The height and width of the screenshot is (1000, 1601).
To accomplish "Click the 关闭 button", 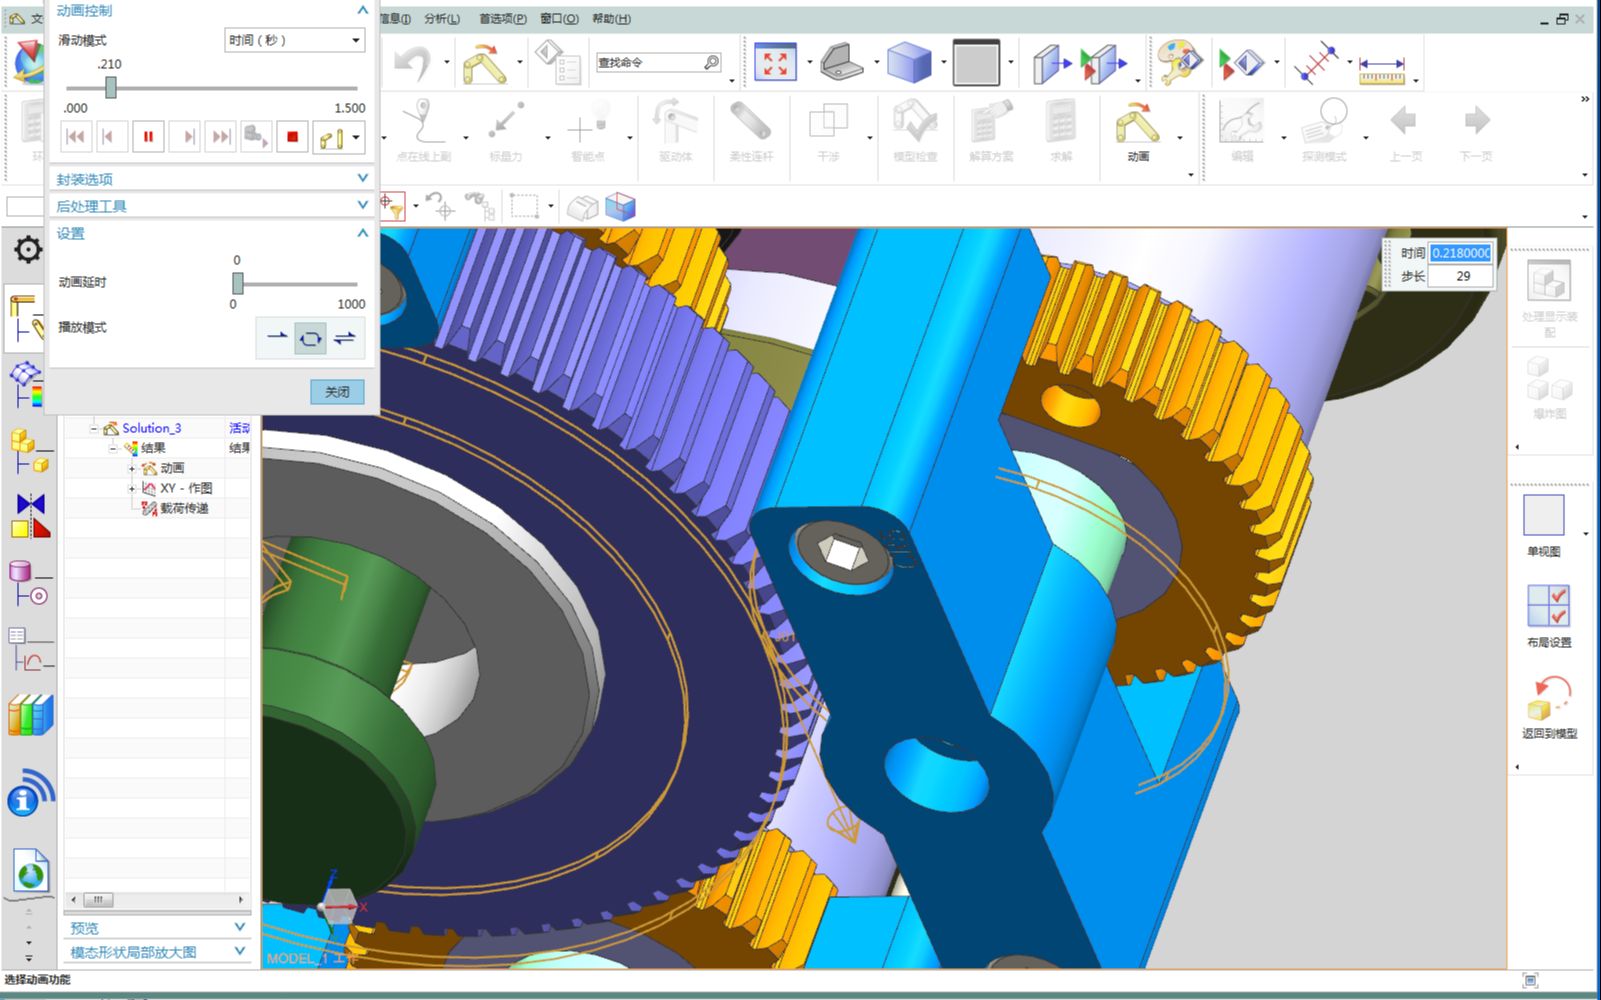I will [x=337, y=392].
